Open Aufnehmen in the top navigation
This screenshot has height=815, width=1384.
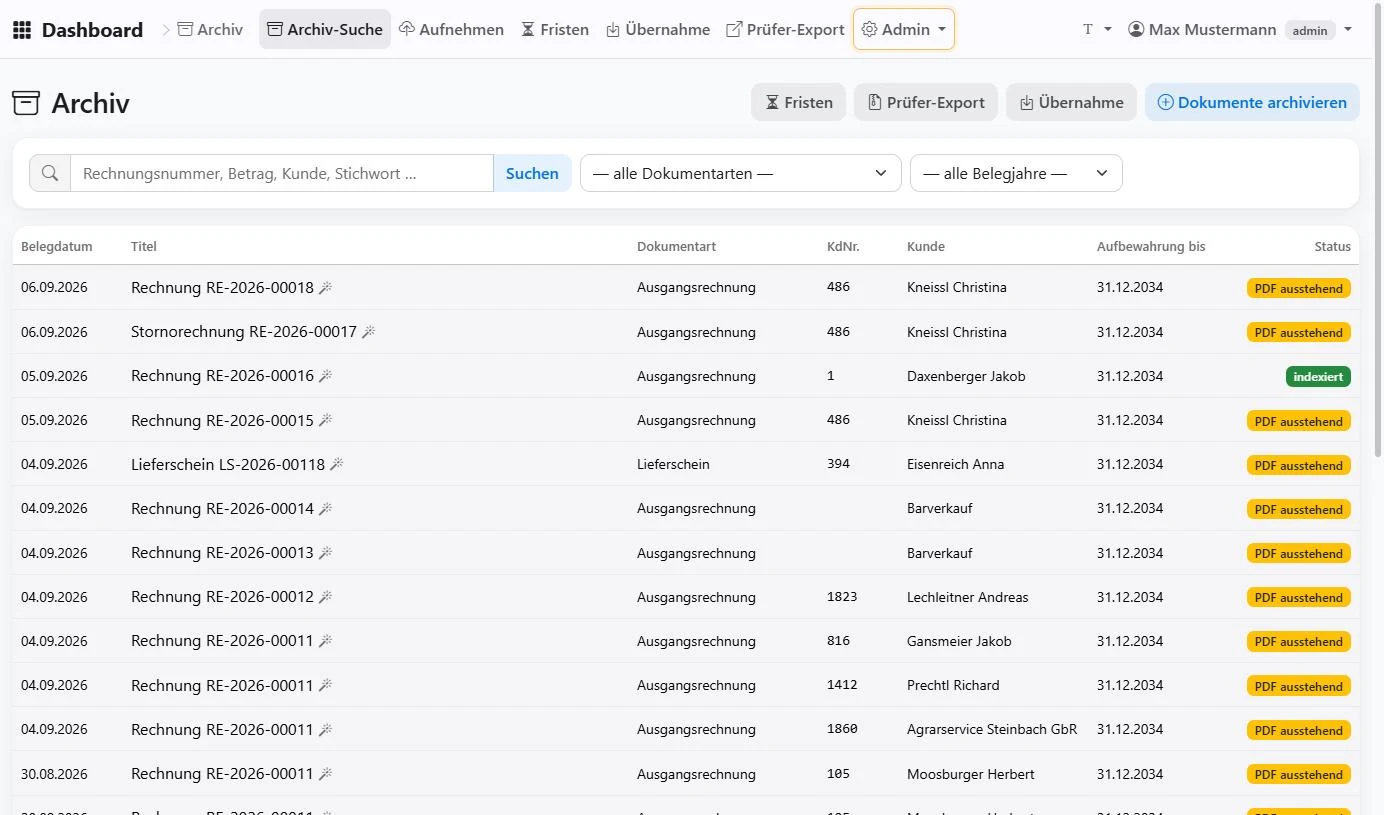(x=451, y=30)
